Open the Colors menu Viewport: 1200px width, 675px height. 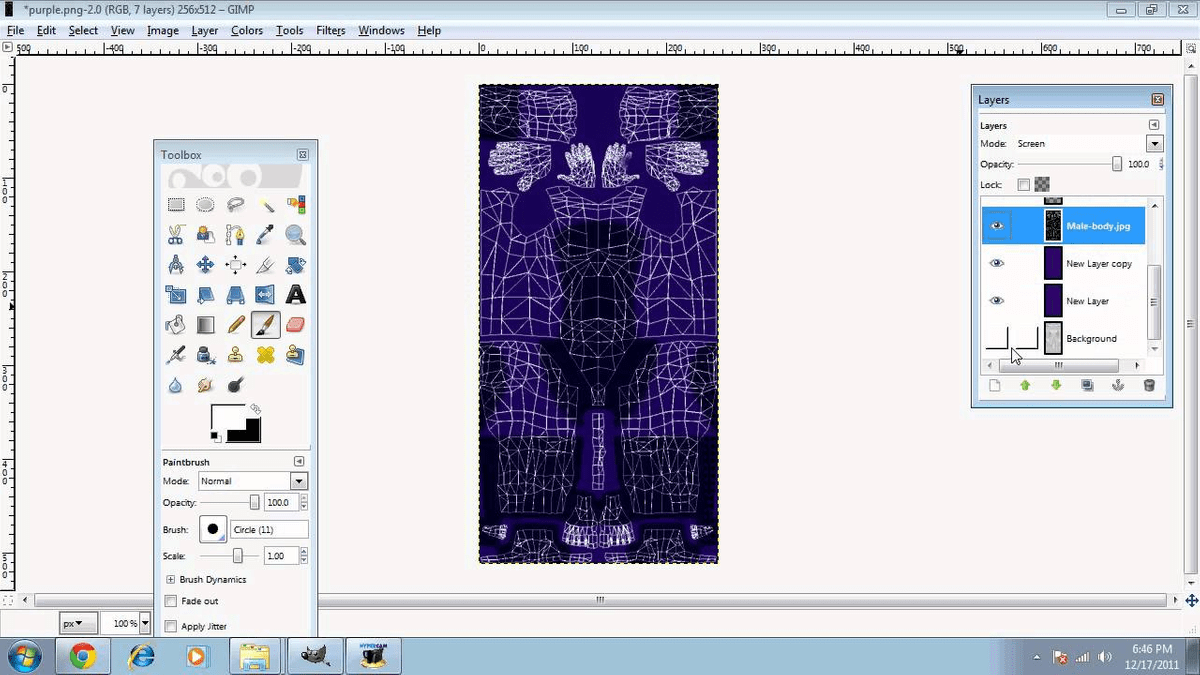pos(246,30)
